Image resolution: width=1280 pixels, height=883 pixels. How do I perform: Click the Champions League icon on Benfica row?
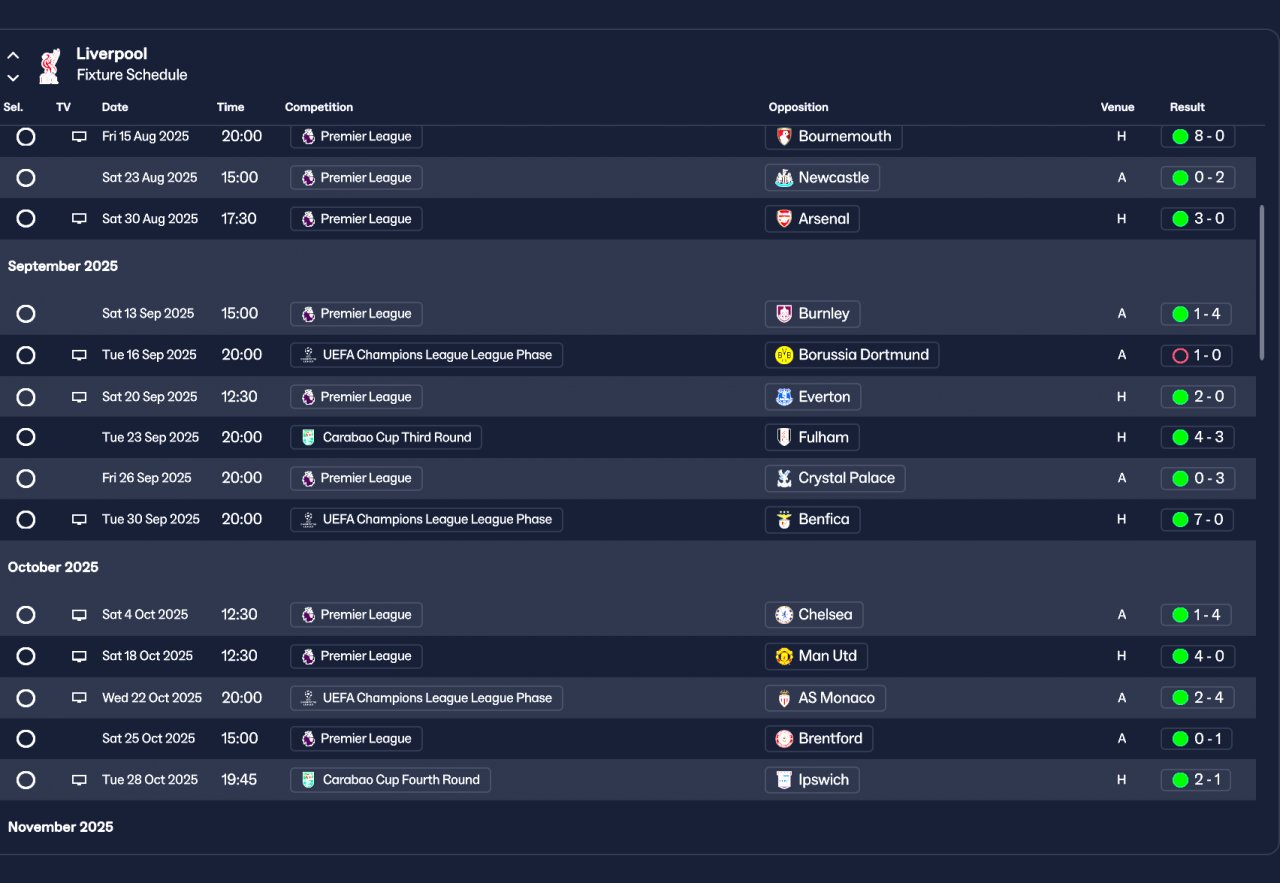pyautogui.click(x=308, y=520)
